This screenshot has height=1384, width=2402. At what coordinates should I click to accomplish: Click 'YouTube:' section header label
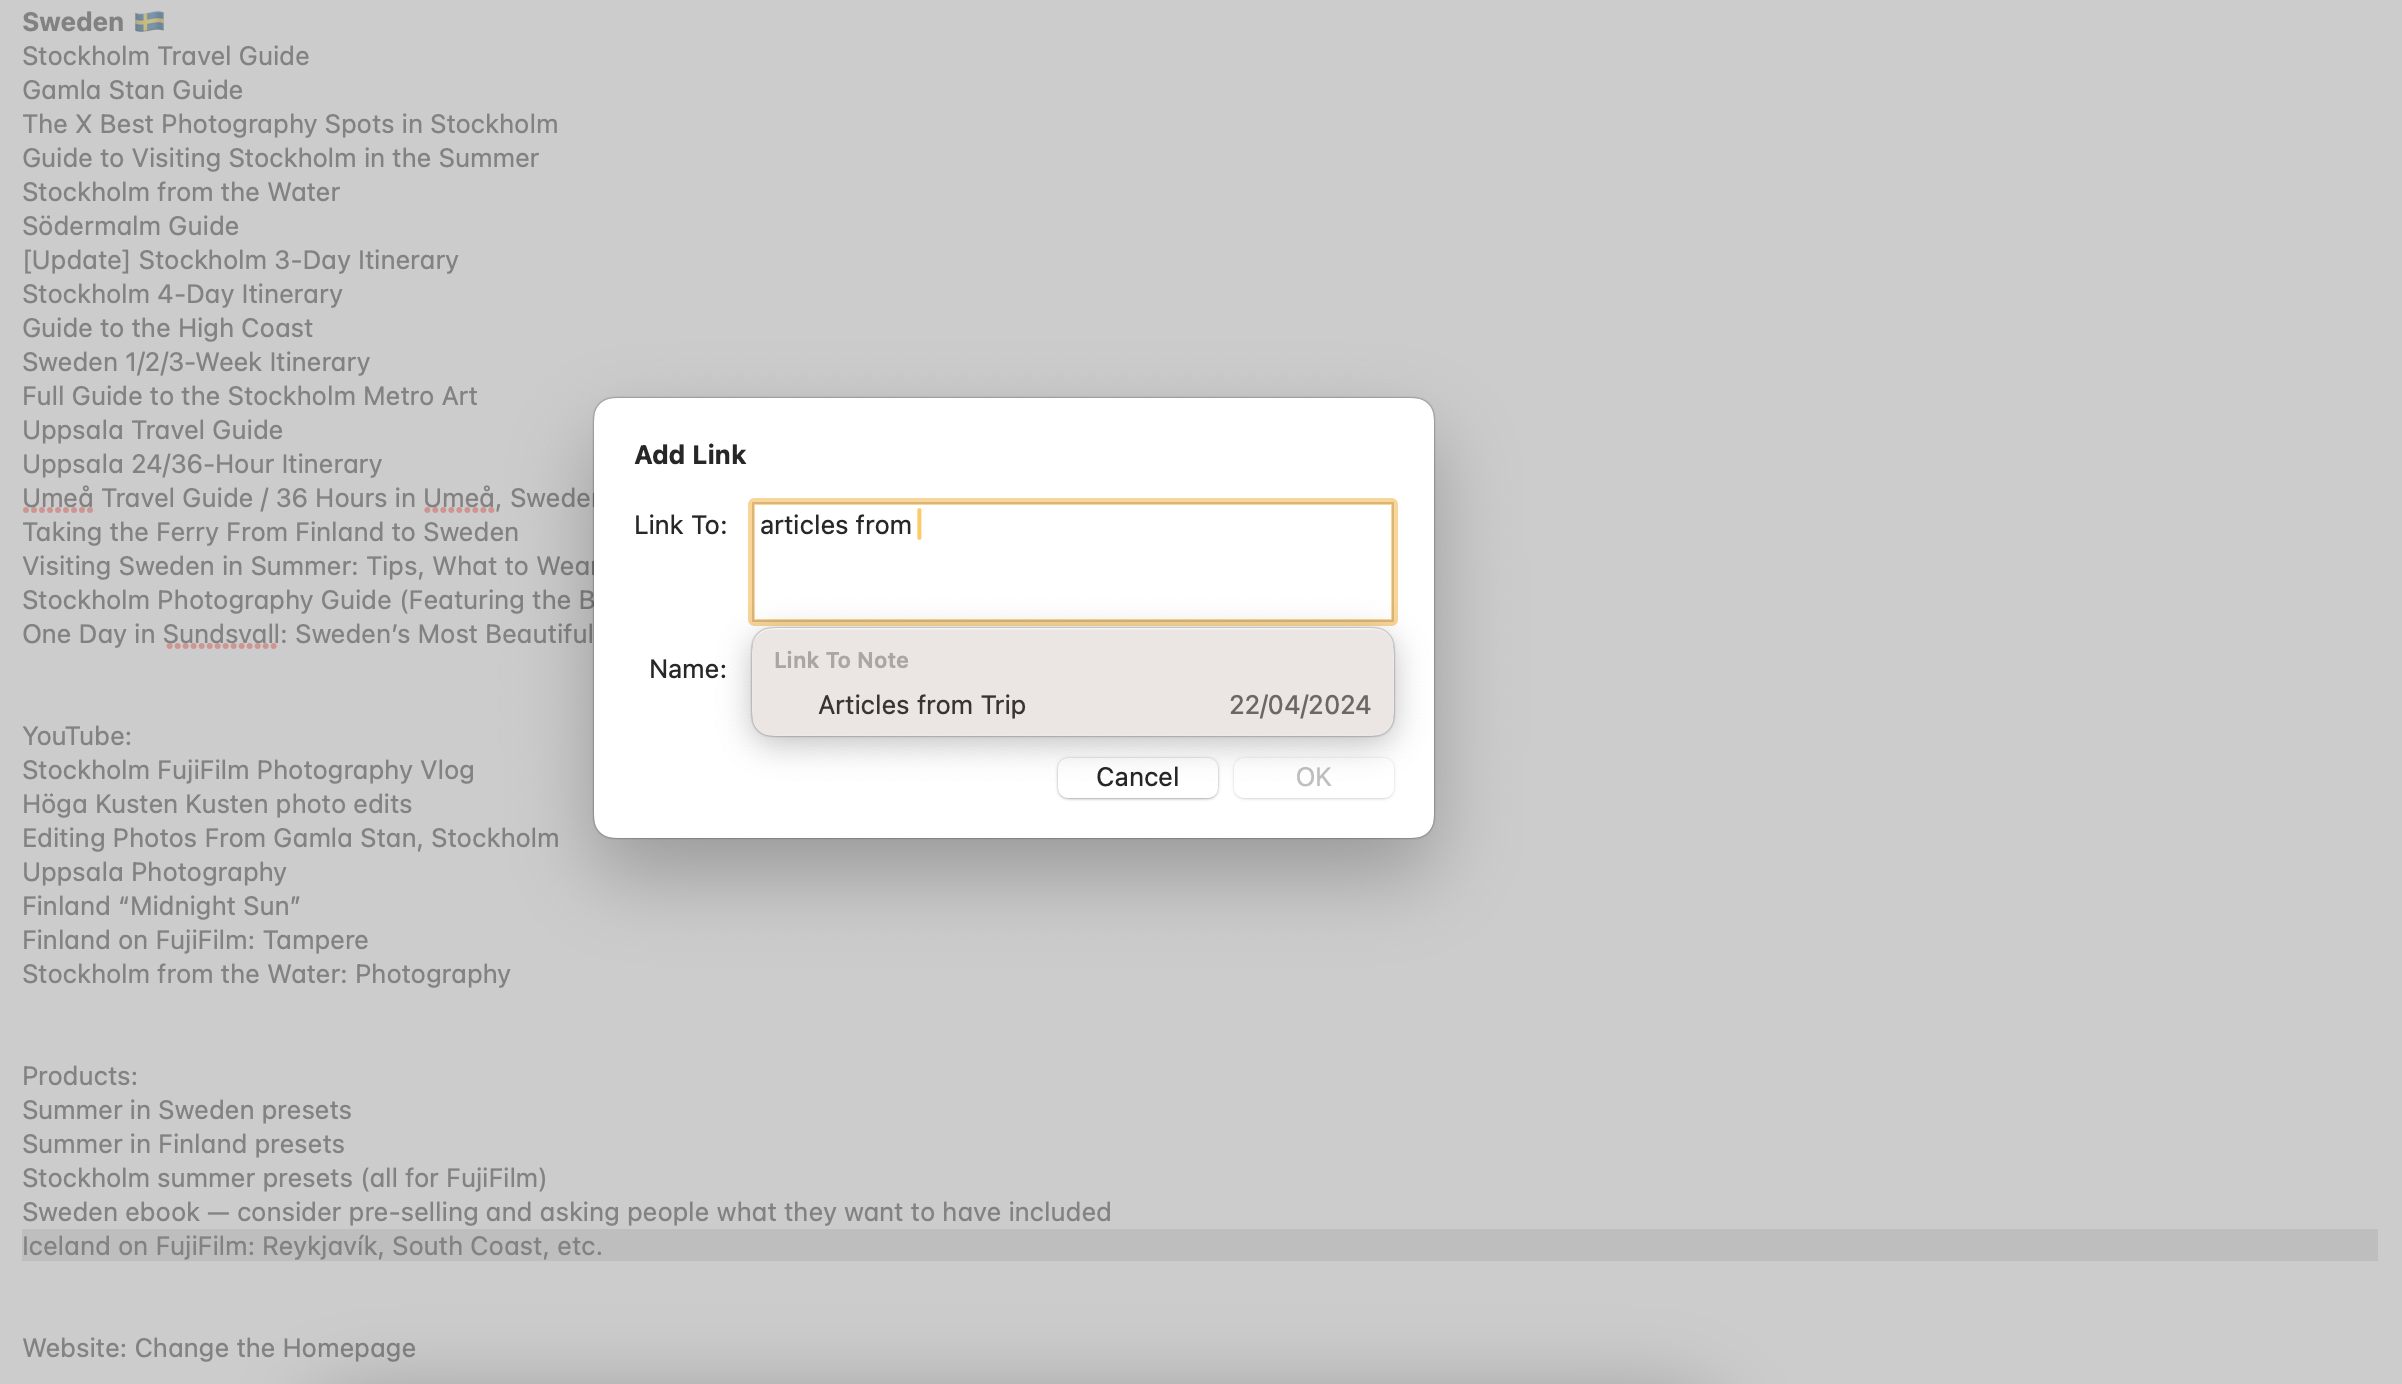pos(76,736)
